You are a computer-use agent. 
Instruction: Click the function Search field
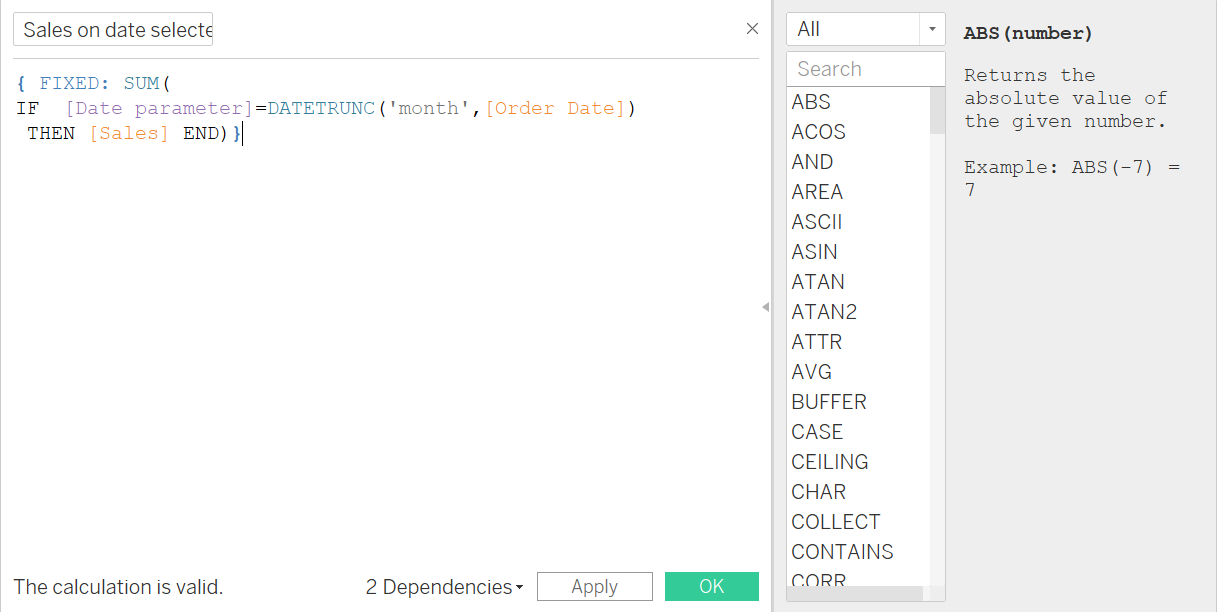[x=866, y=69]
